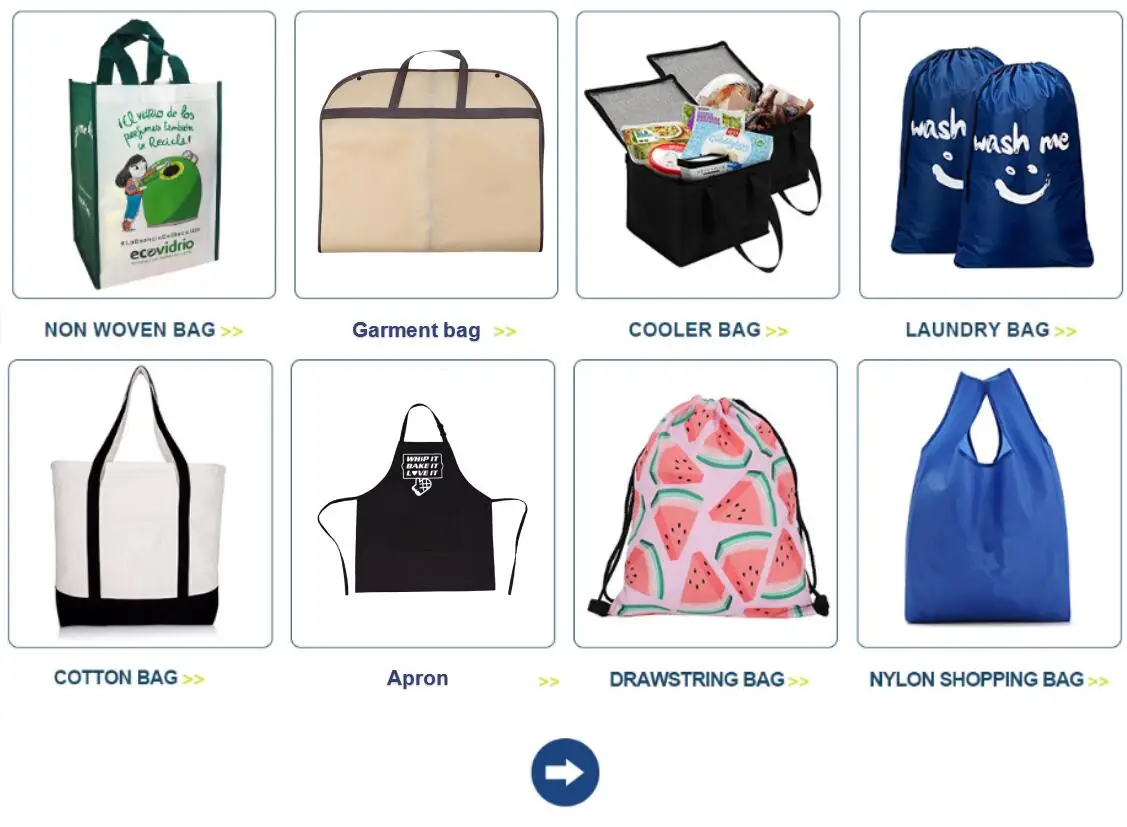Click the blue right arrow button
Screen dimensions: 1127x827
[565, 772]
